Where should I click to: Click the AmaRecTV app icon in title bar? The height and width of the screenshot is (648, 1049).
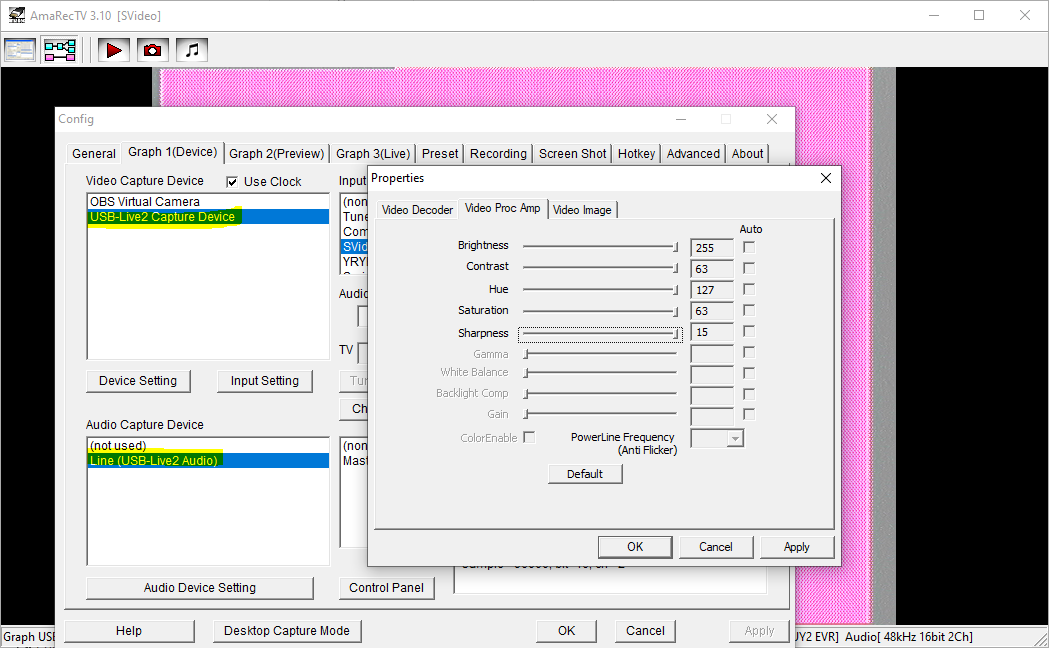tap(16, 15)
